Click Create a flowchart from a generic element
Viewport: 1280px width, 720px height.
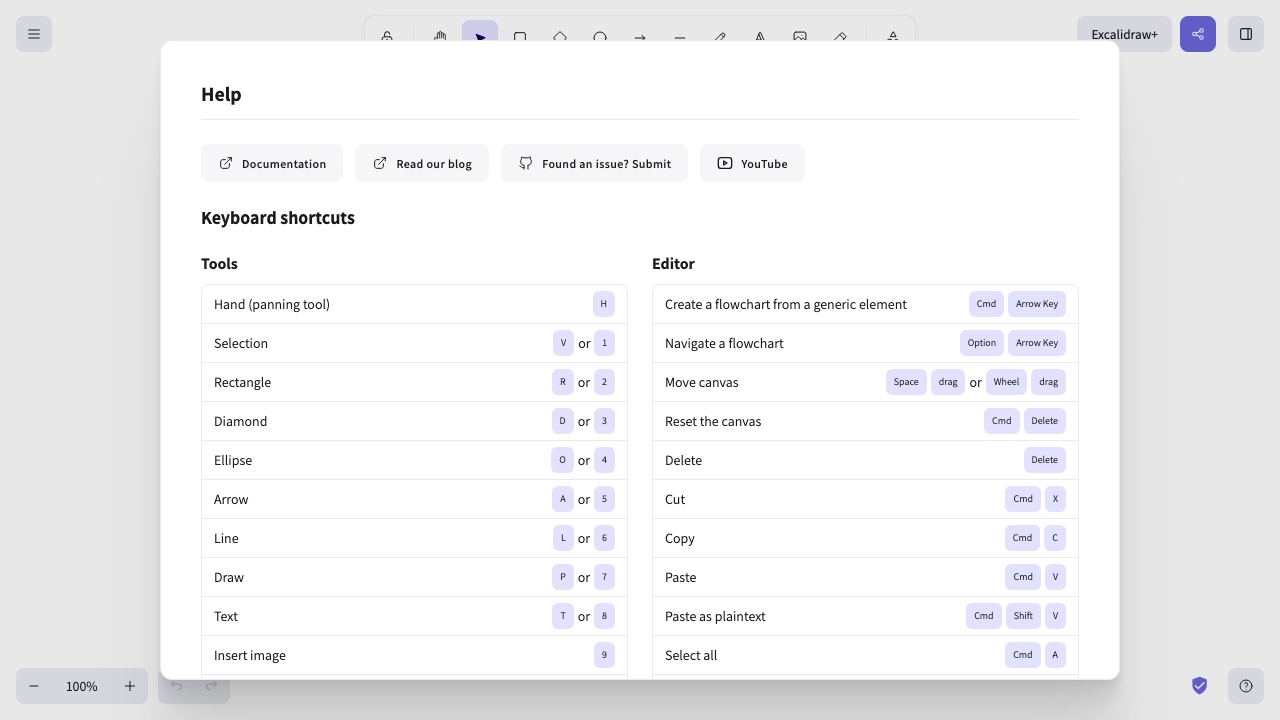(x=786, y=304)
